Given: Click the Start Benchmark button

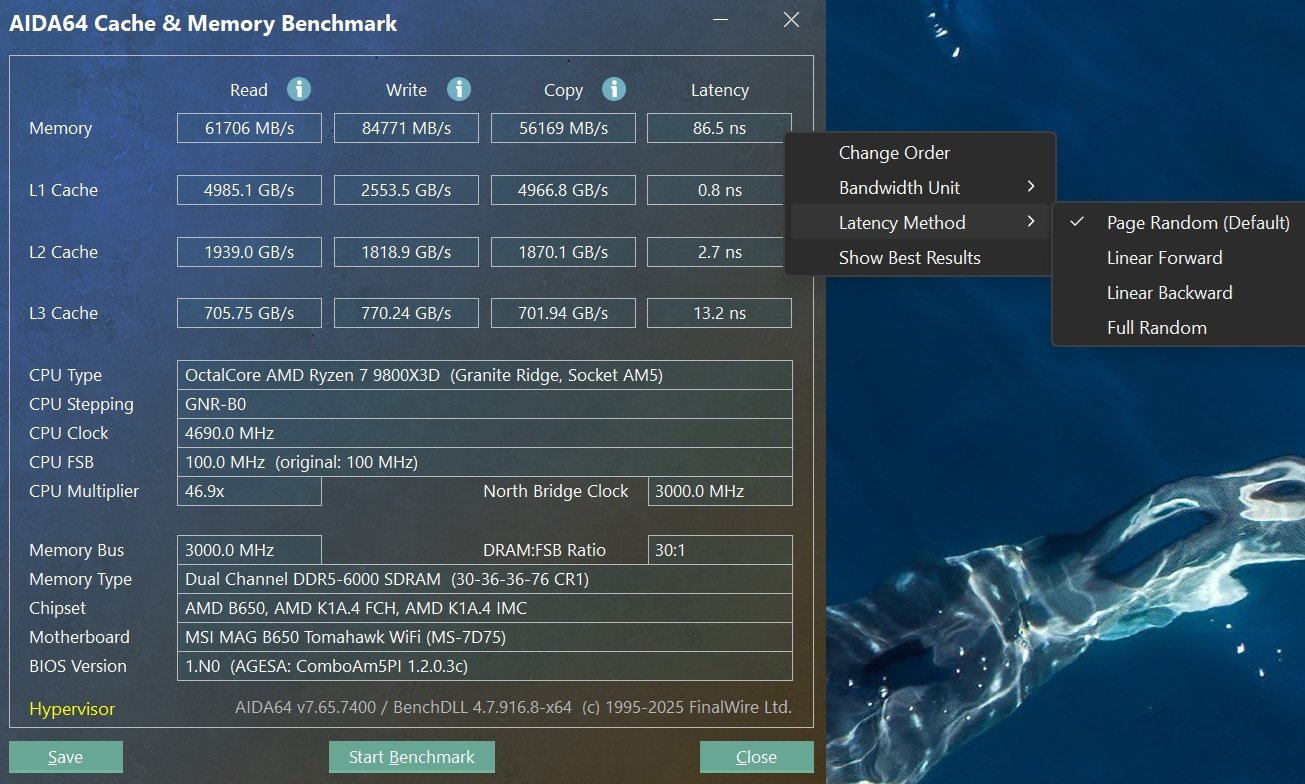Looking at the screenshot, I should click(412, 757).
